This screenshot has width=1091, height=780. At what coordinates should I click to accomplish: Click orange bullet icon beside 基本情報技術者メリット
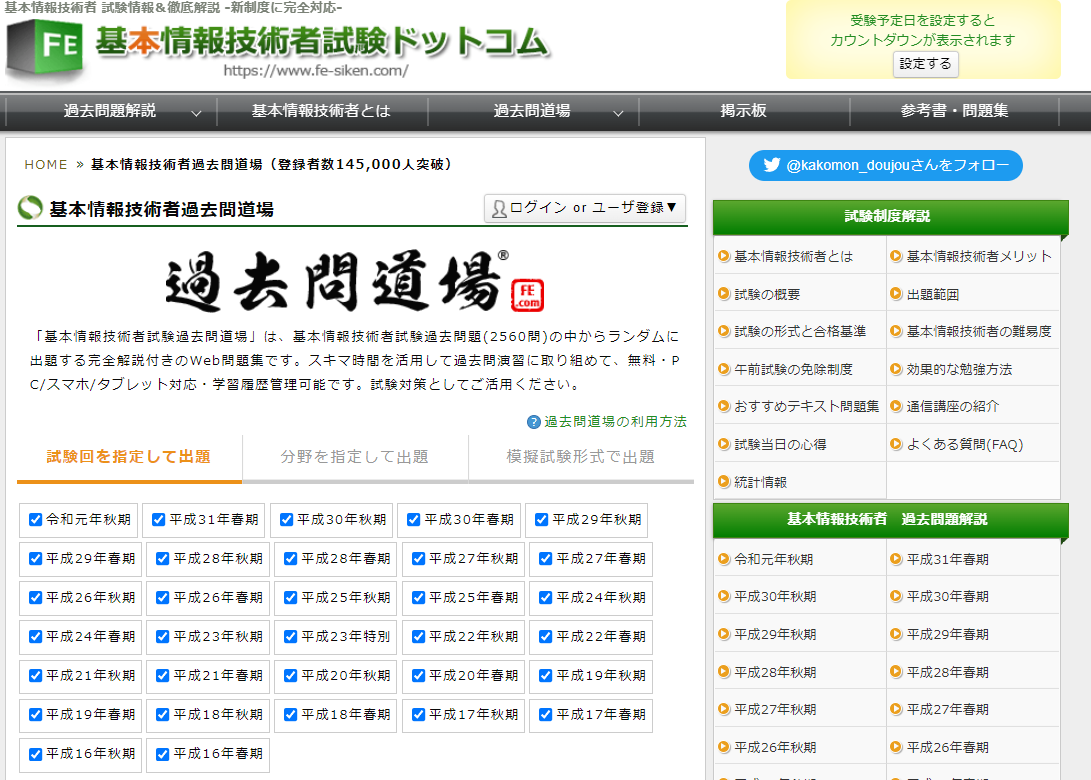coord(896,256)
